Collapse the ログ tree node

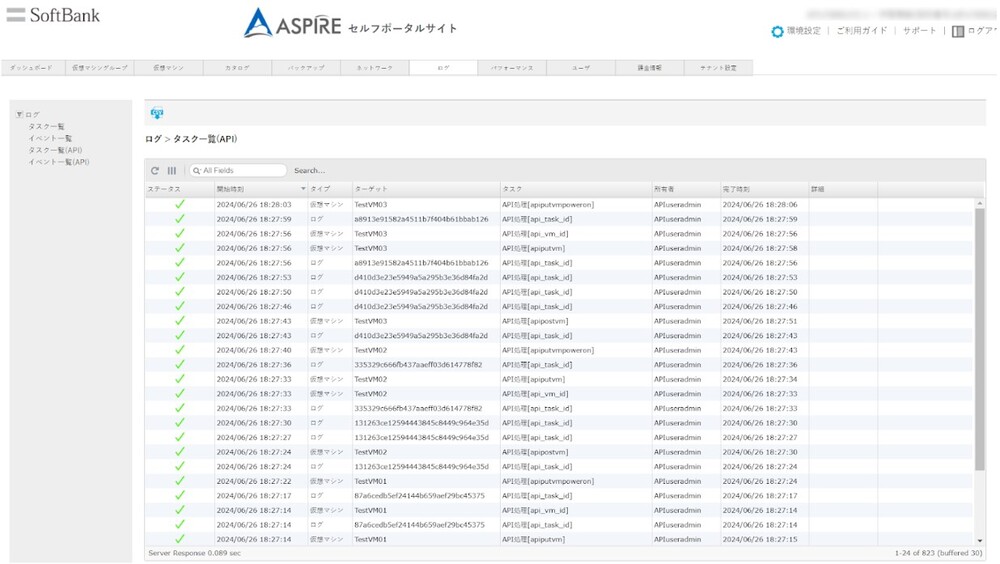tap(19, 115)
